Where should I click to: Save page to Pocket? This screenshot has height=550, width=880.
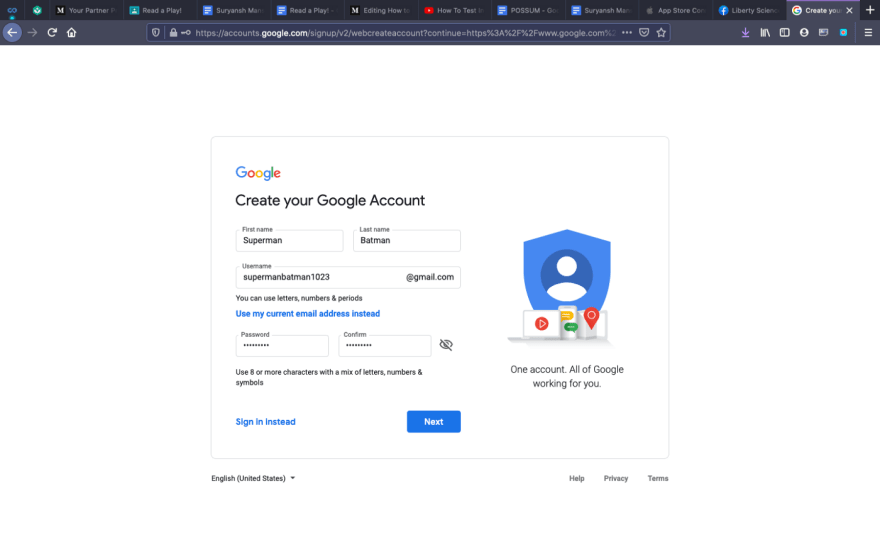point(644,33)
